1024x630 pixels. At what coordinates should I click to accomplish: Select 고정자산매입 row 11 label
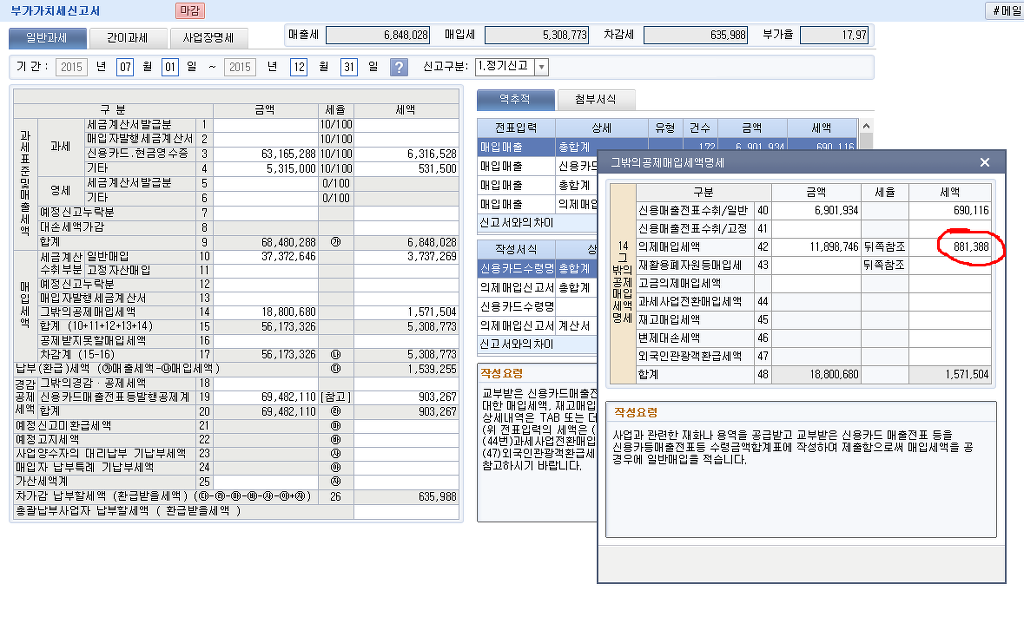click(118, 270)
